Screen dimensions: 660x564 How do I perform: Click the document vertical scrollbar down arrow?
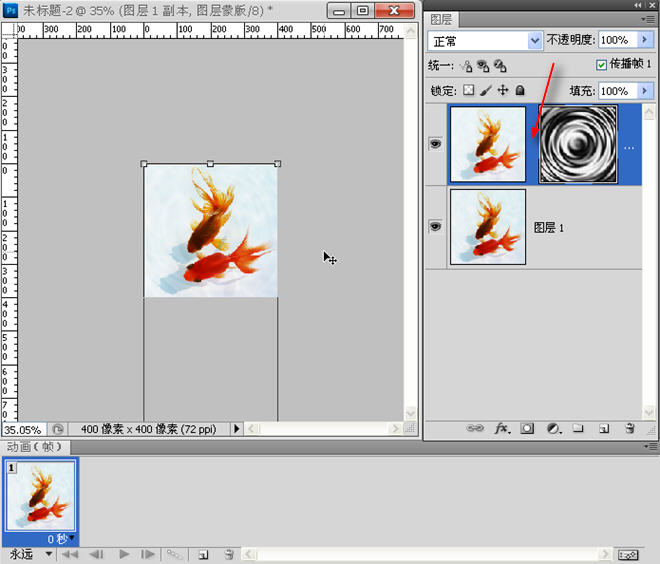[x=410, y=412]
